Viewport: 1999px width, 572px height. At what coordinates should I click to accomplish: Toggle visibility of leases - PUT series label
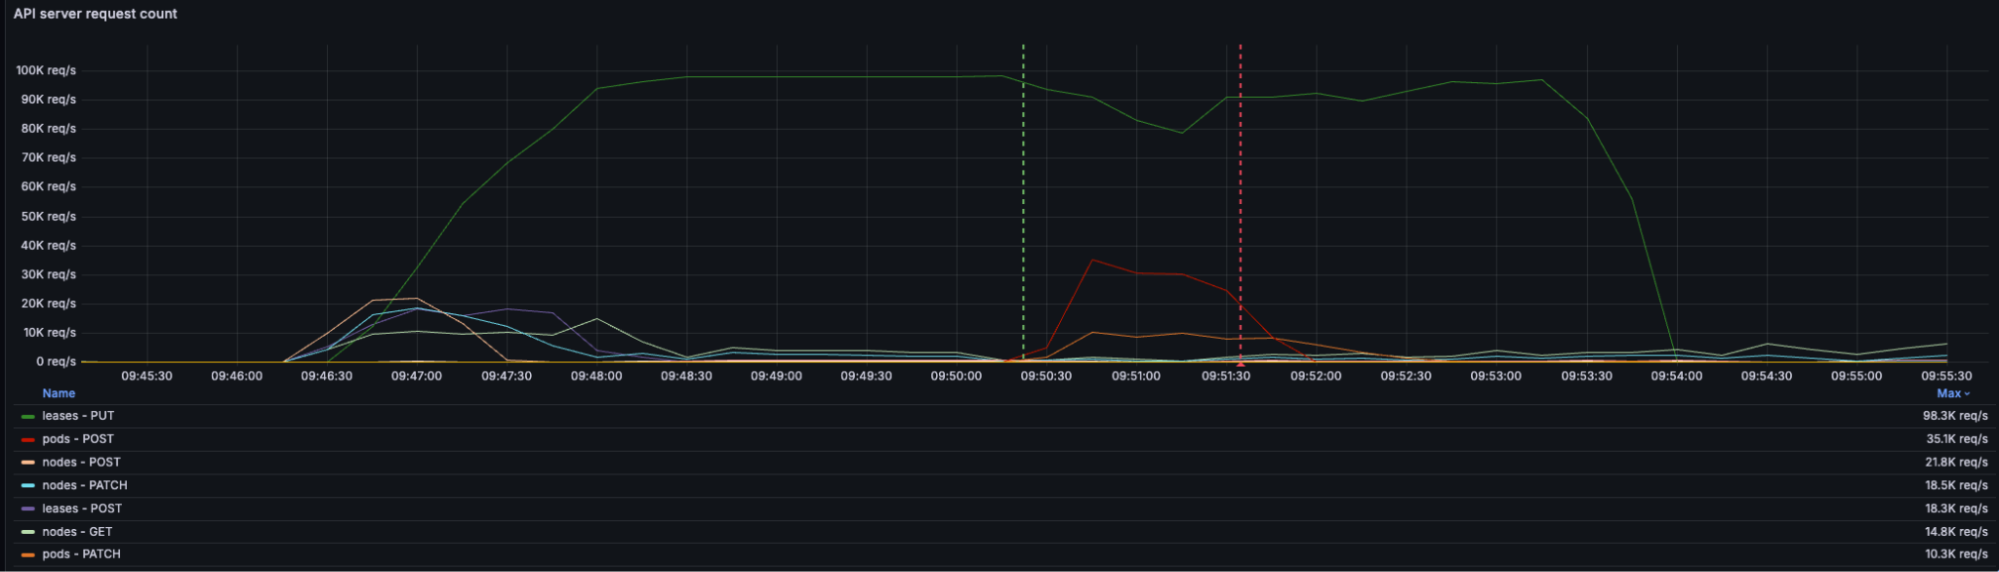tap(78, 416)
